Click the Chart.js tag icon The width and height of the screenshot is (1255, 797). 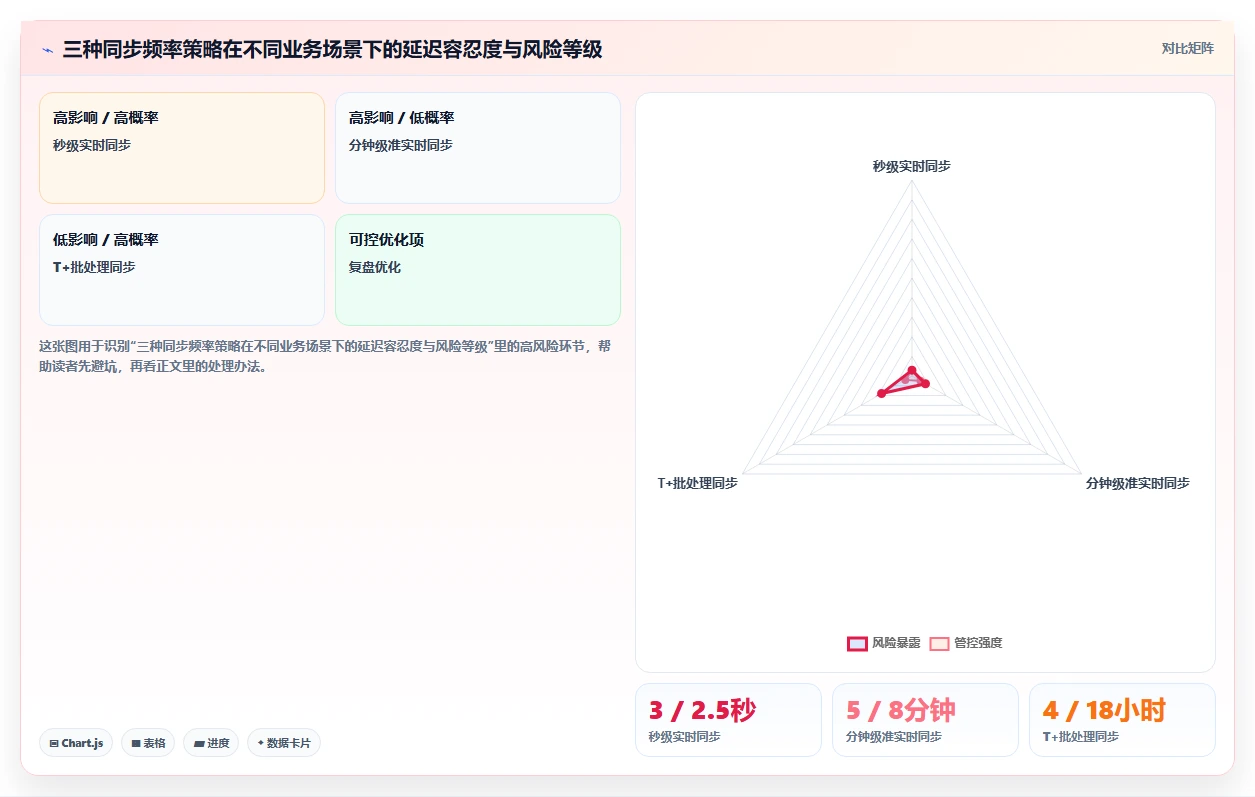[x=53, y=743]
